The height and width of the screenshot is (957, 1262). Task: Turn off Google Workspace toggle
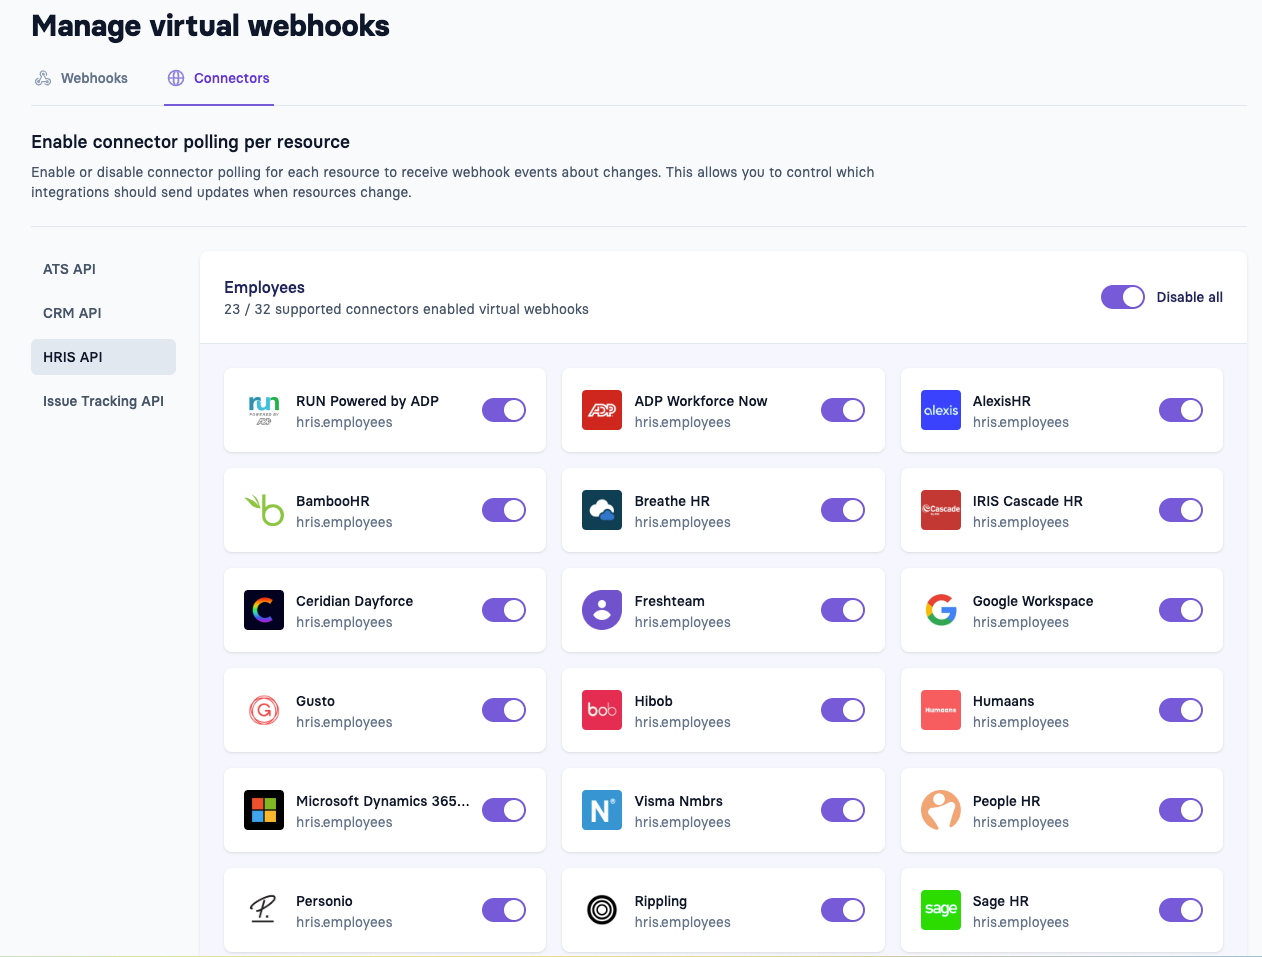1181,610
